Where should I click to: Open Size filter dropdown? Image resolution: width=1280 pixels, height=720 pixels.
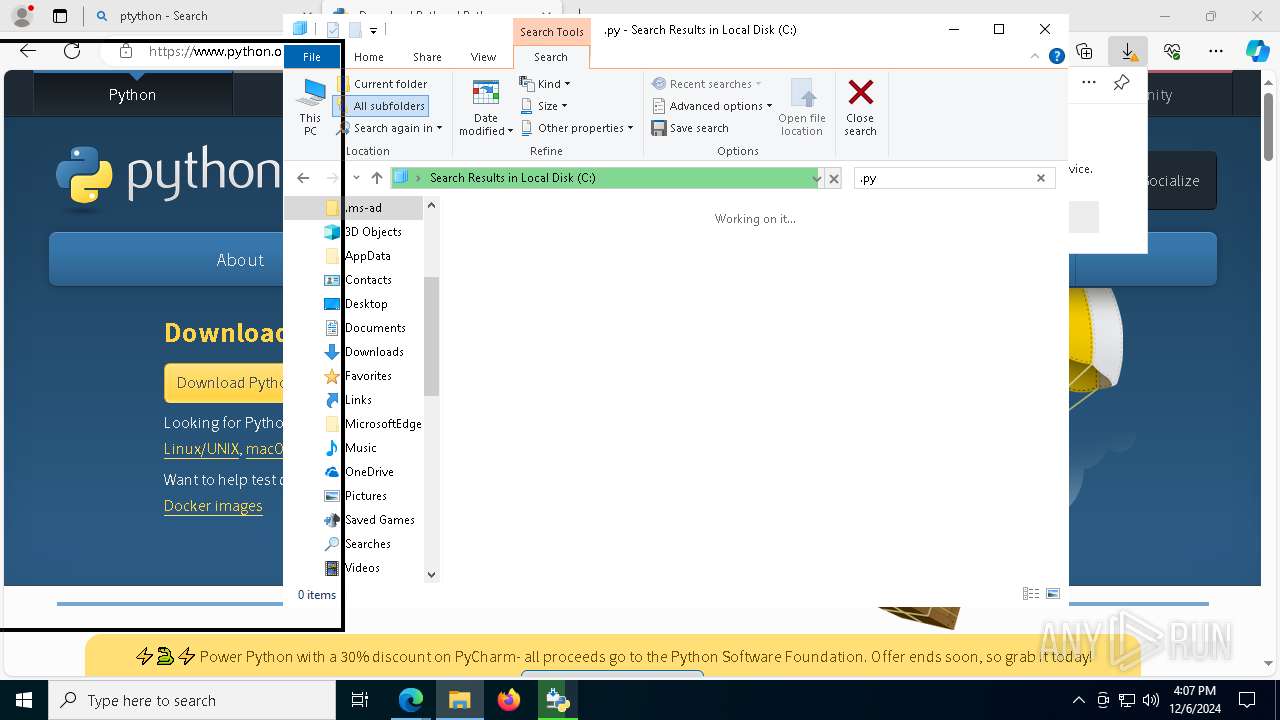[544, 106]
